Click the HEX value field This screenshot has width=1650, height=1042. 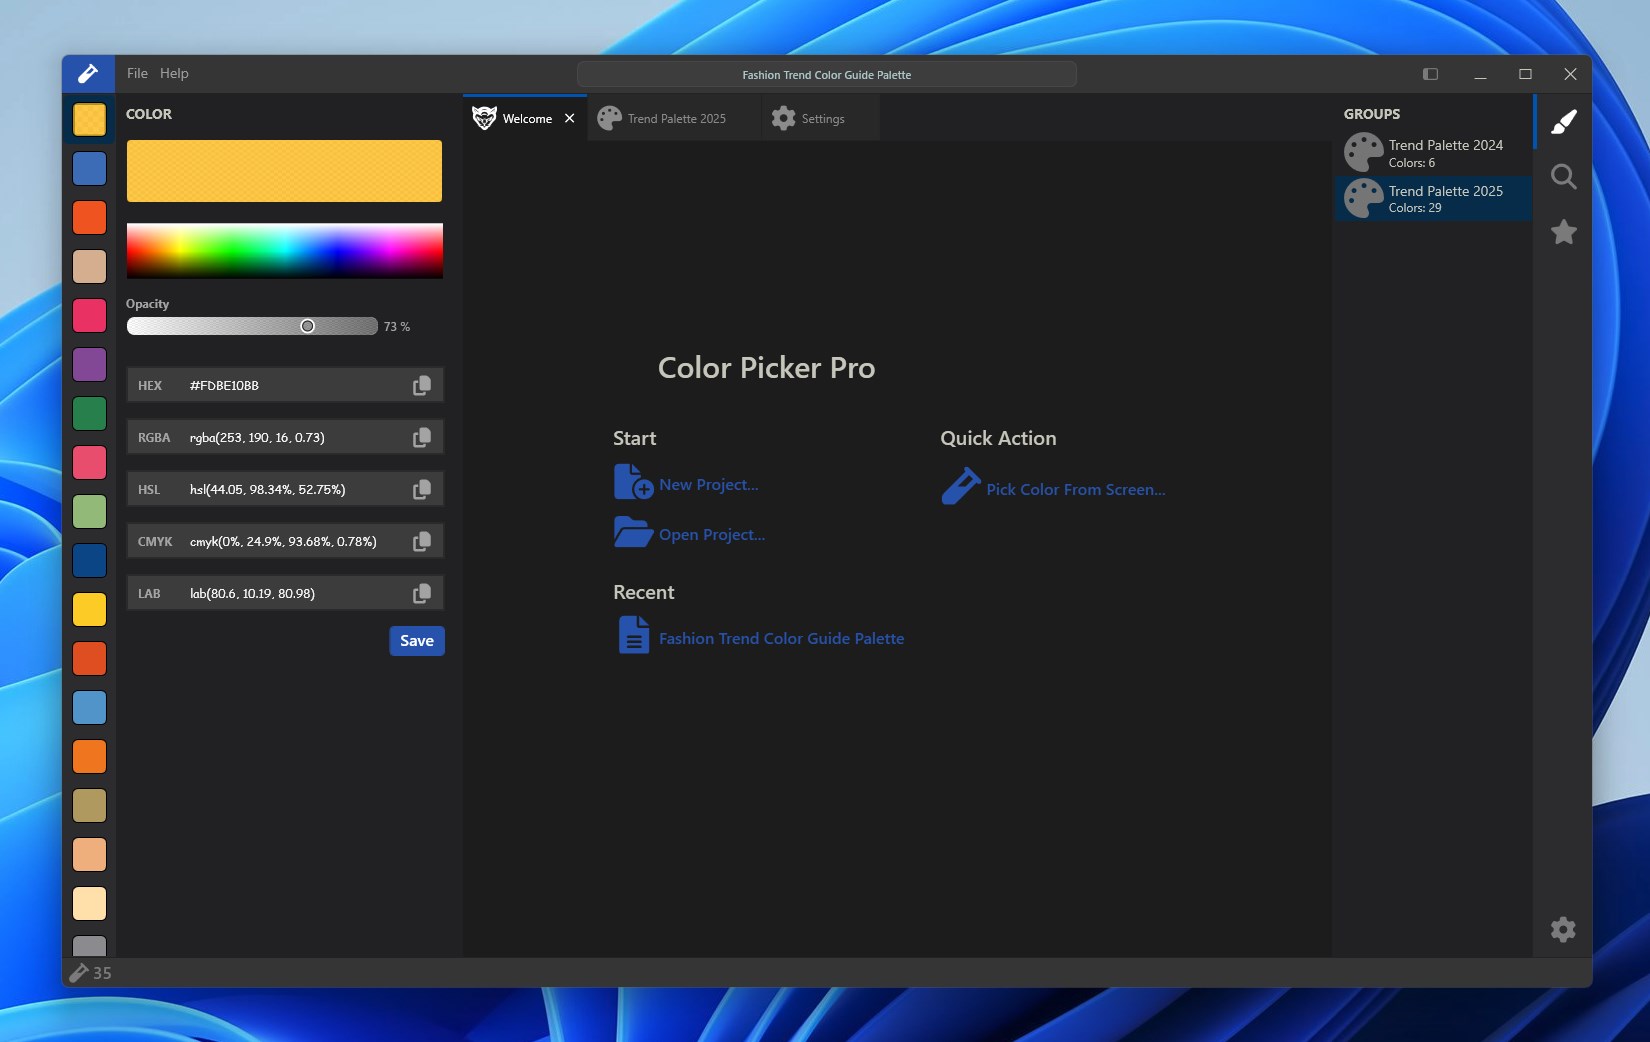[x=285, y=385]
